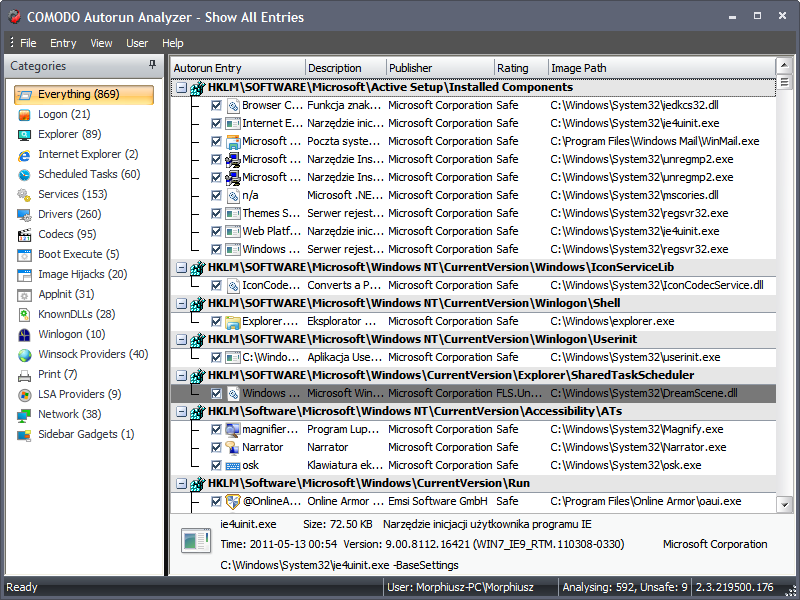Select the AppInit category icon
Screen dimensions: 800x600
tap(24, 295)
